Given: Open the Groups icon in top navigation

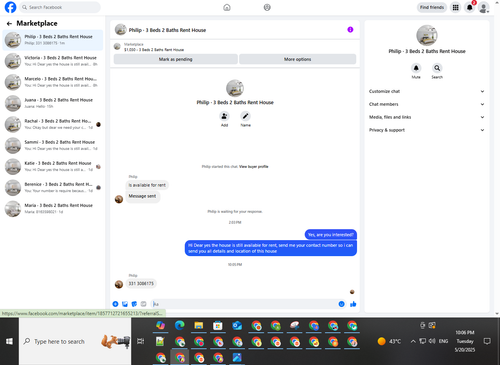Looking at the screenshot, I should (x=267, y=7).
